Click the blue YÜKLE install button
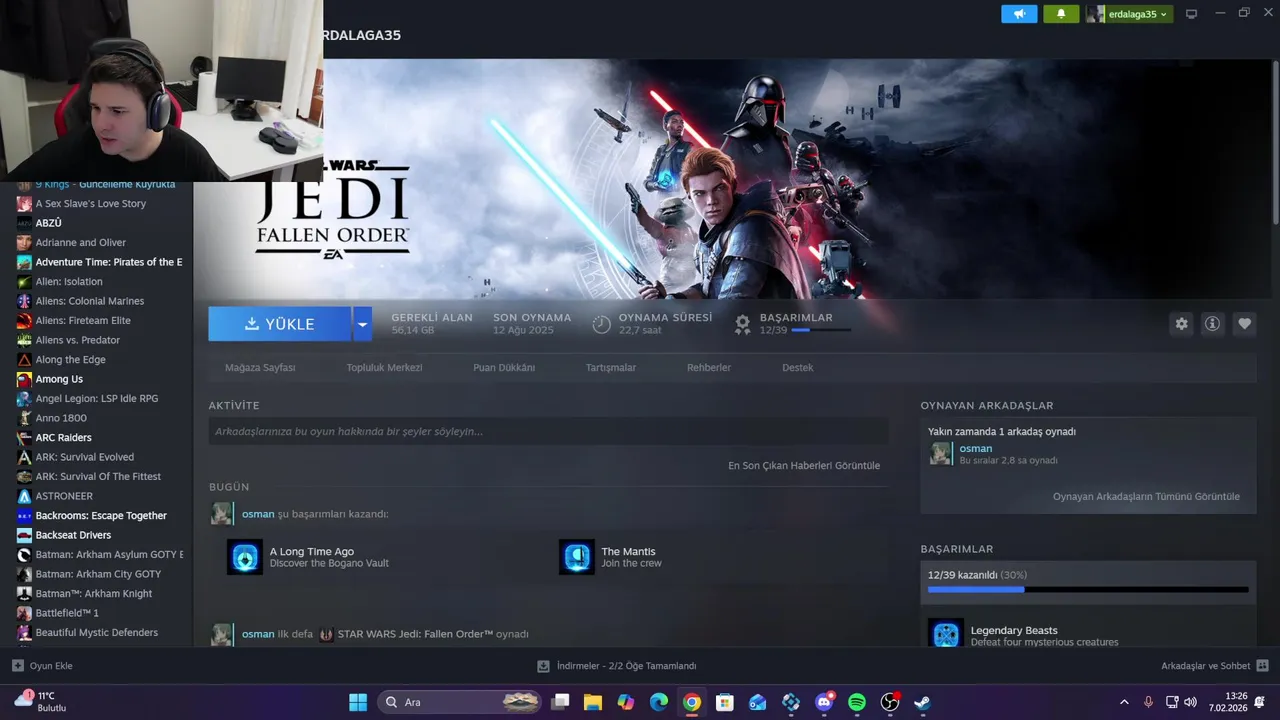 tap(280, 324)
